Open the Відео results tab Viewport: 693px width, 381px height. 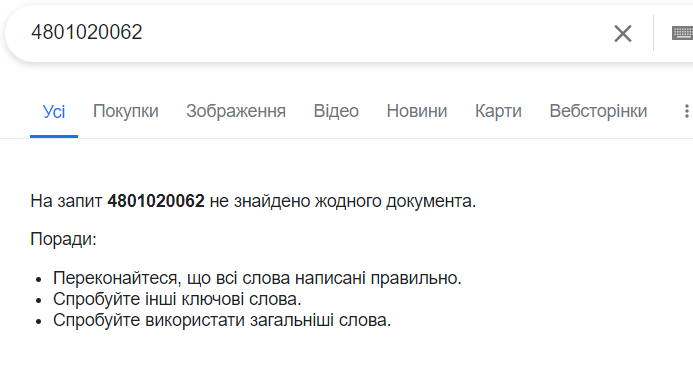point(336,111)
